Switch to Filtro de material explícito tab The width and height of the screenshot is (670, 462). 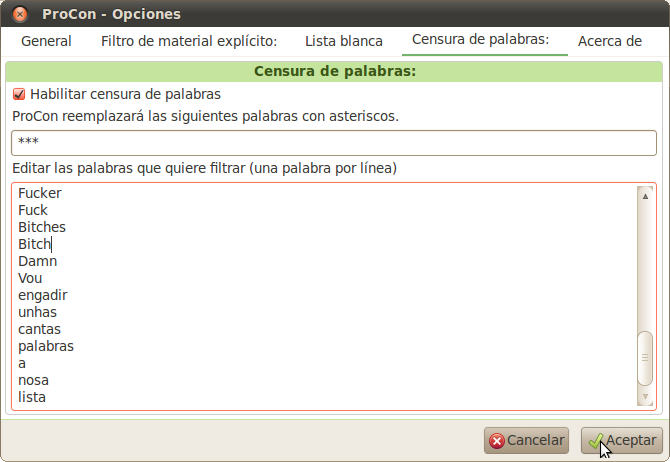[189, 41]
